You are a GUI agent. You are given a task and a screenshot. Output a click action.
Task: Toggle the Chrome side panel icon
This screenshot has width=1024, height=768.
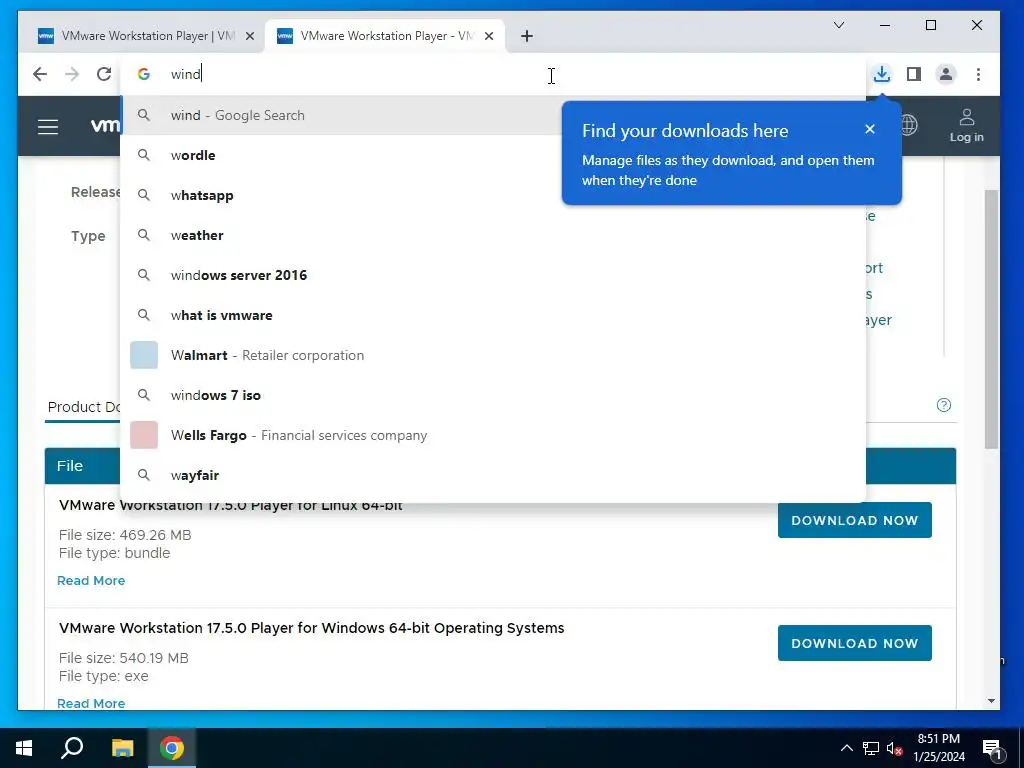[914, 74]
